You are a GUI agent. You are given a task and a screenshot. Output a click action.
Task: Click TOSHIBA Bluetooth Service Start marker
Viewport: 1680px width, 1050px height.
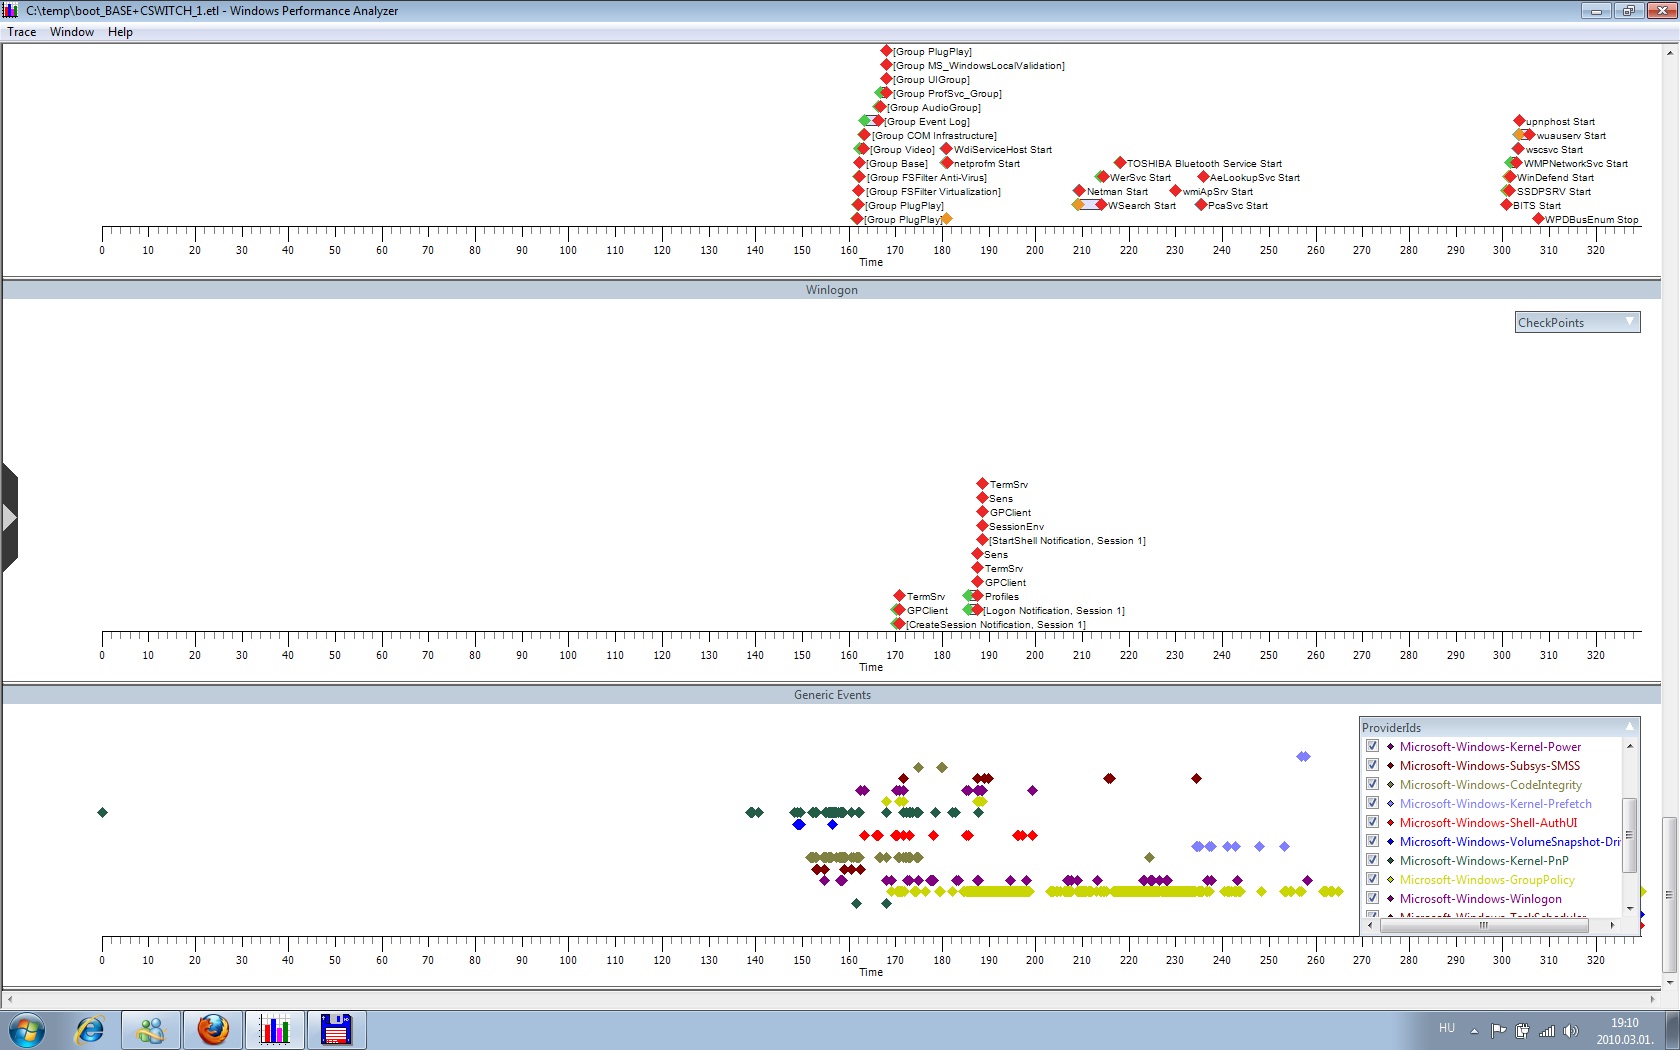[1120, 162]
